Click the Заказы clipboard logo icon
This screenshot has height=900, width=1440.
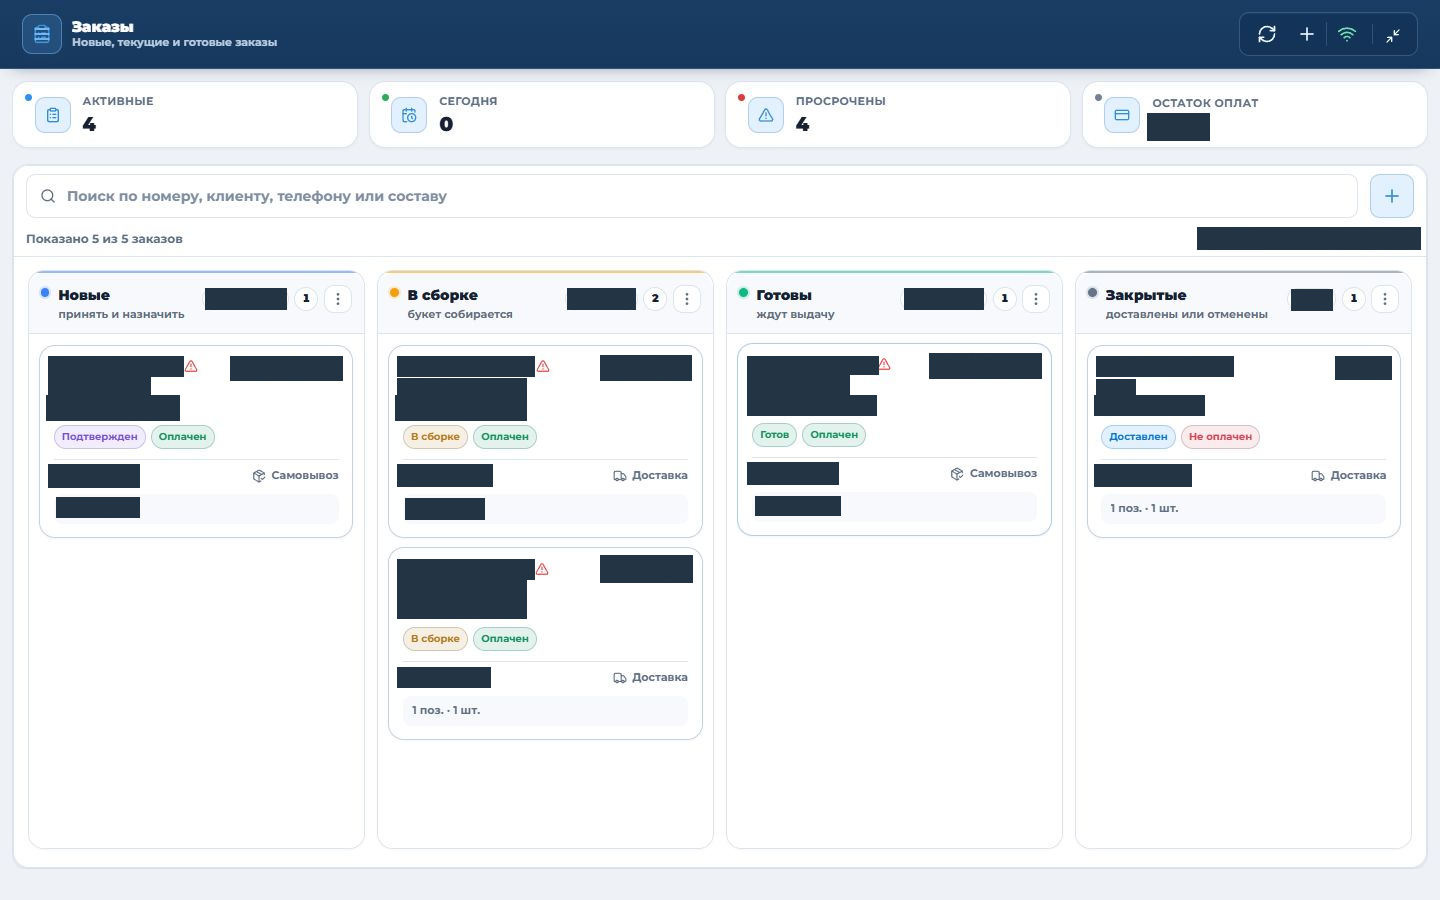point(42,34)
